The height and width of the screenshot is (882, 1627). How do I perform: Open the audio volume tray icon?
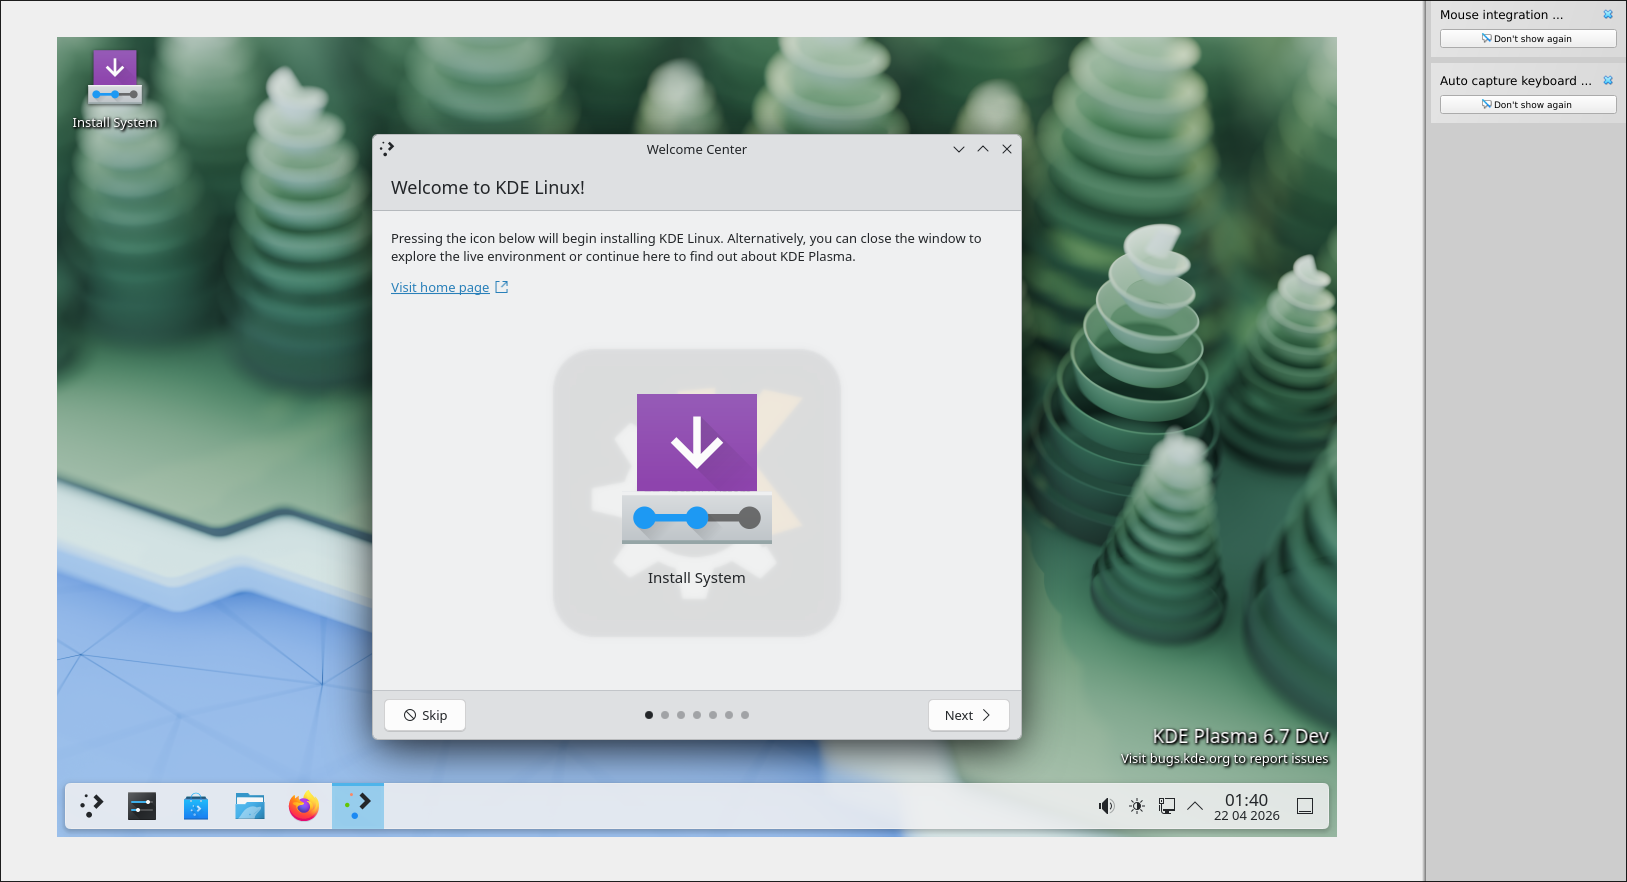coord(1106,806)
